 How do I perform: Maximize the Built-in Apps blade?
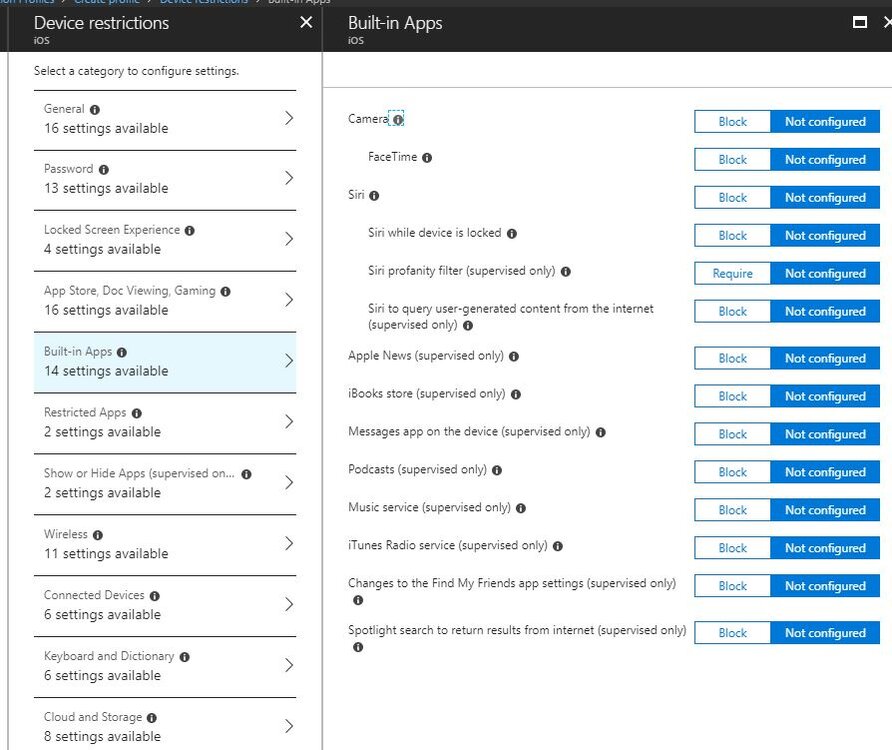(x=860, y=22)
